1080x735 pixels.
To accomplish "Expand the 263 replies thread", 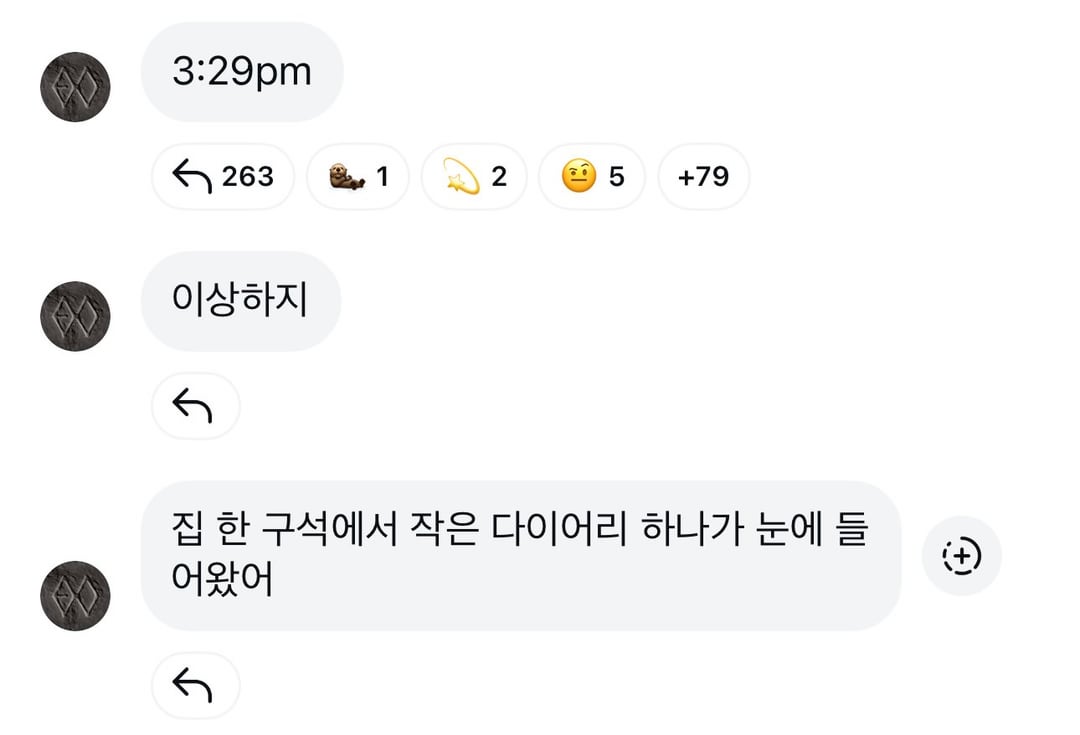I will pyautogui.click(x=222, y=177).
